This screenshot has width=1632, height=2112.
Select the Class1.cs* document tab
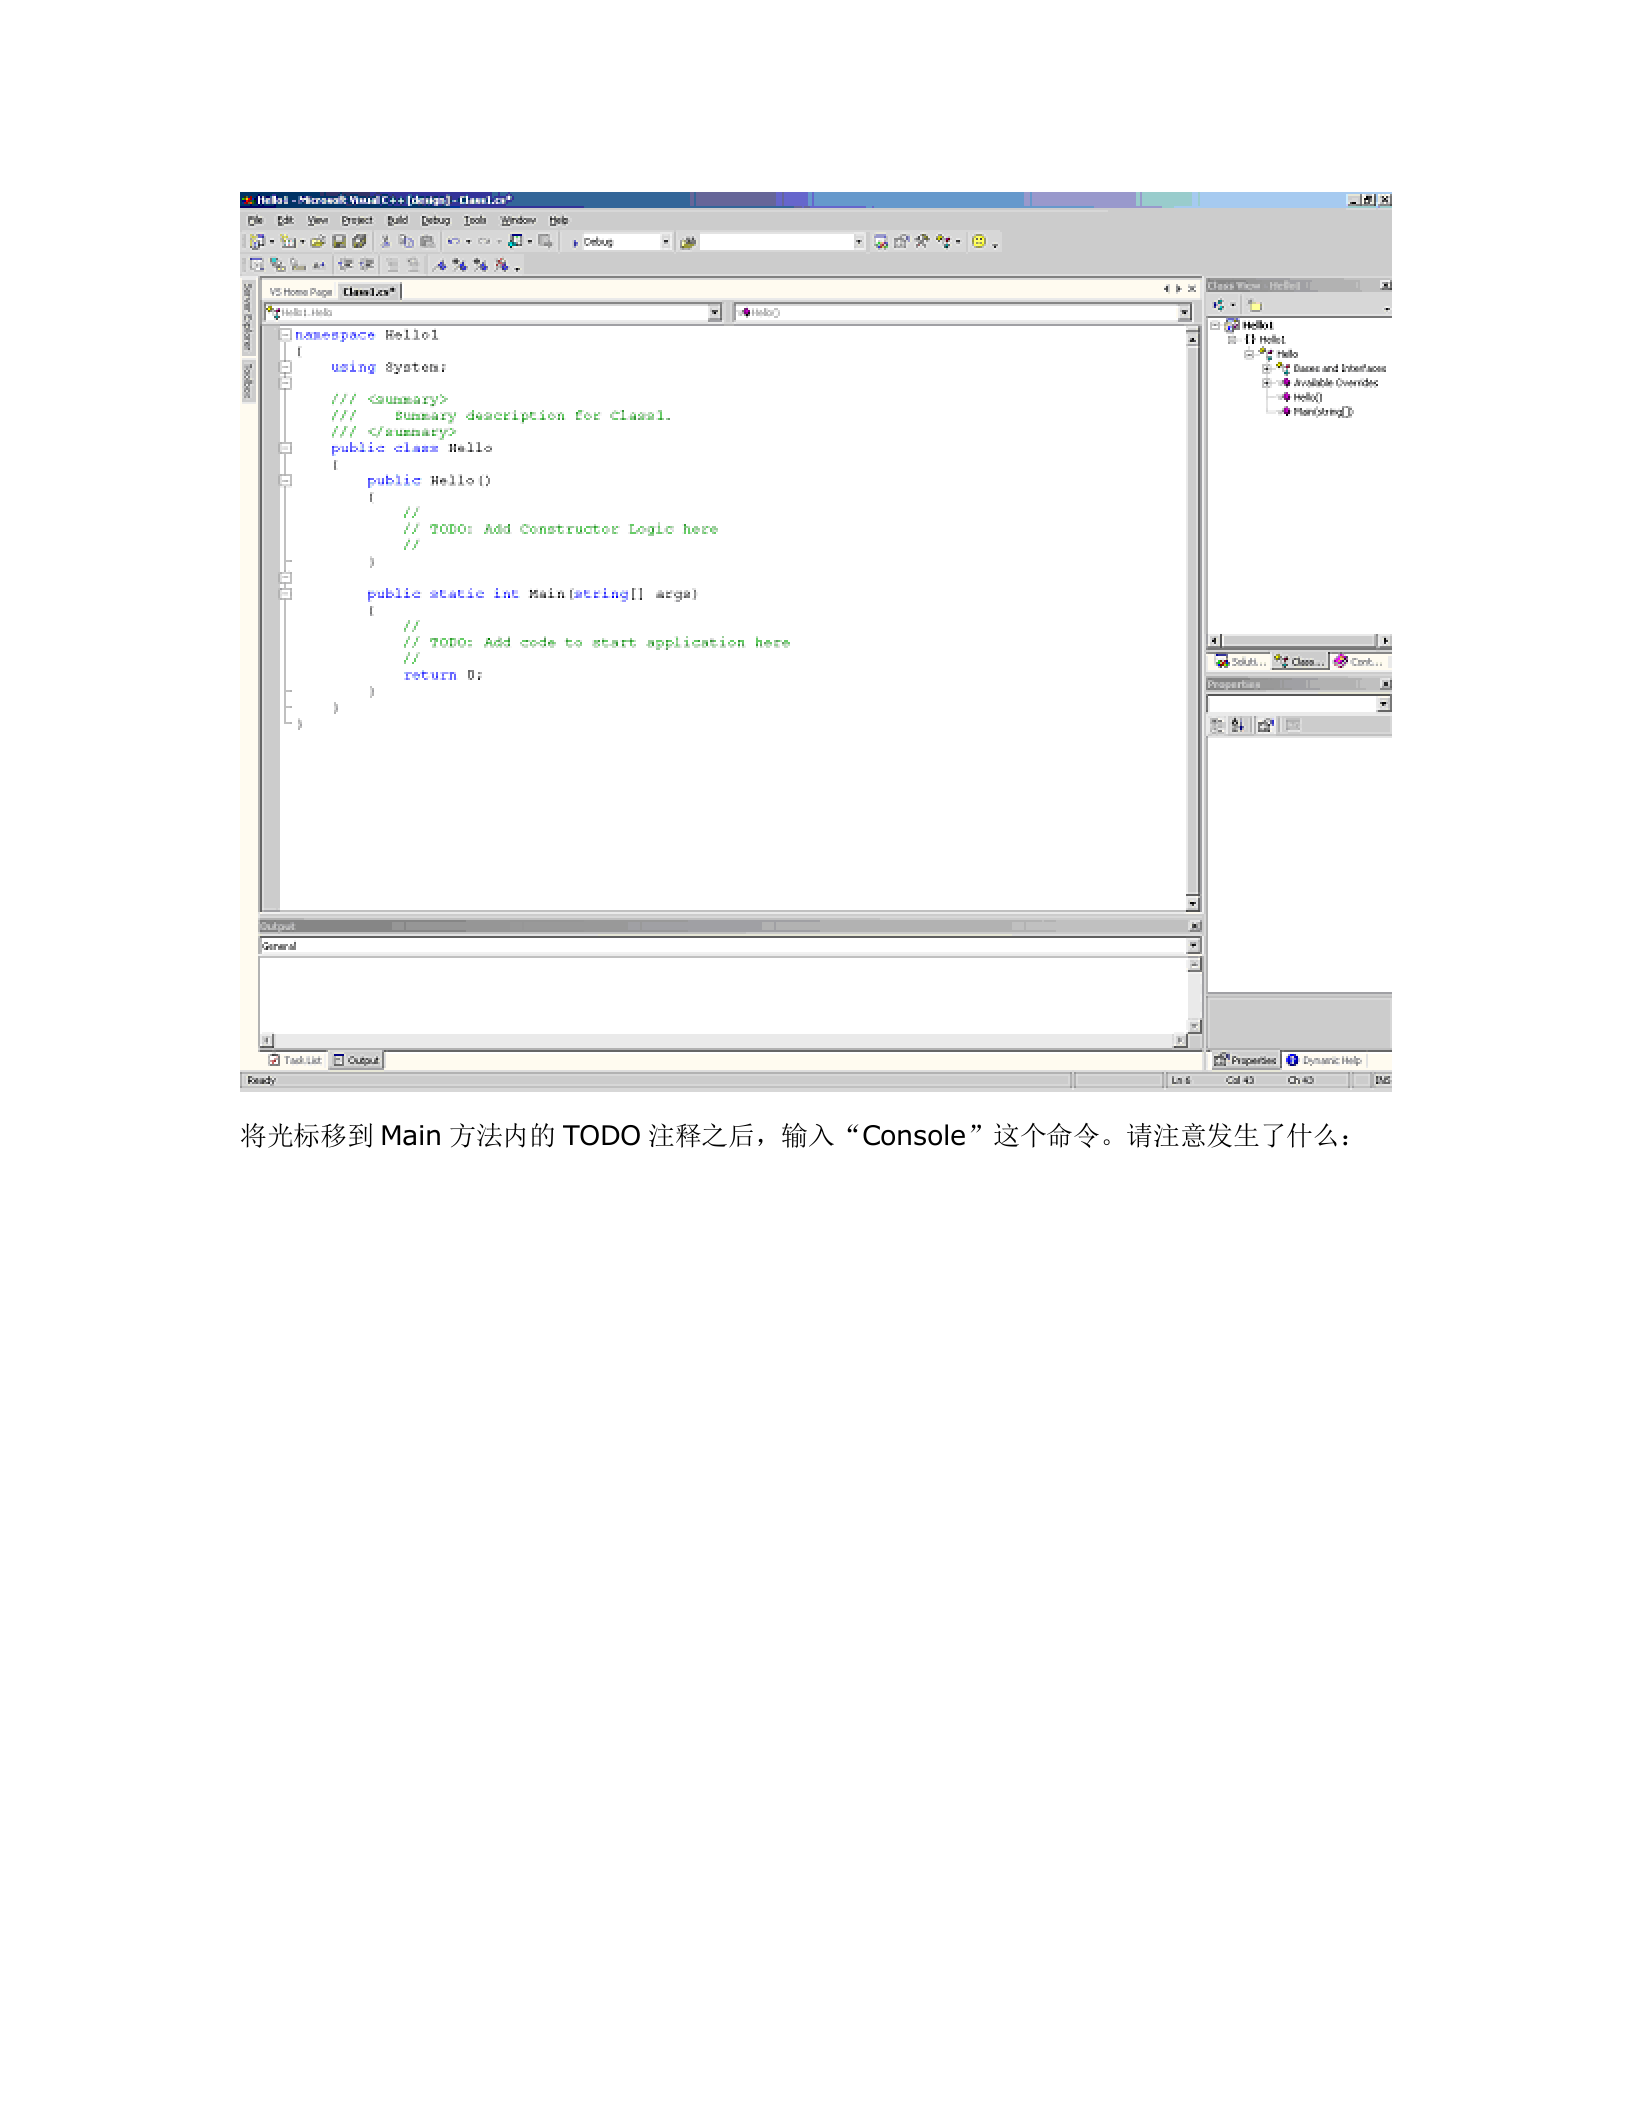pyautogui.click(x=368, y=292)
